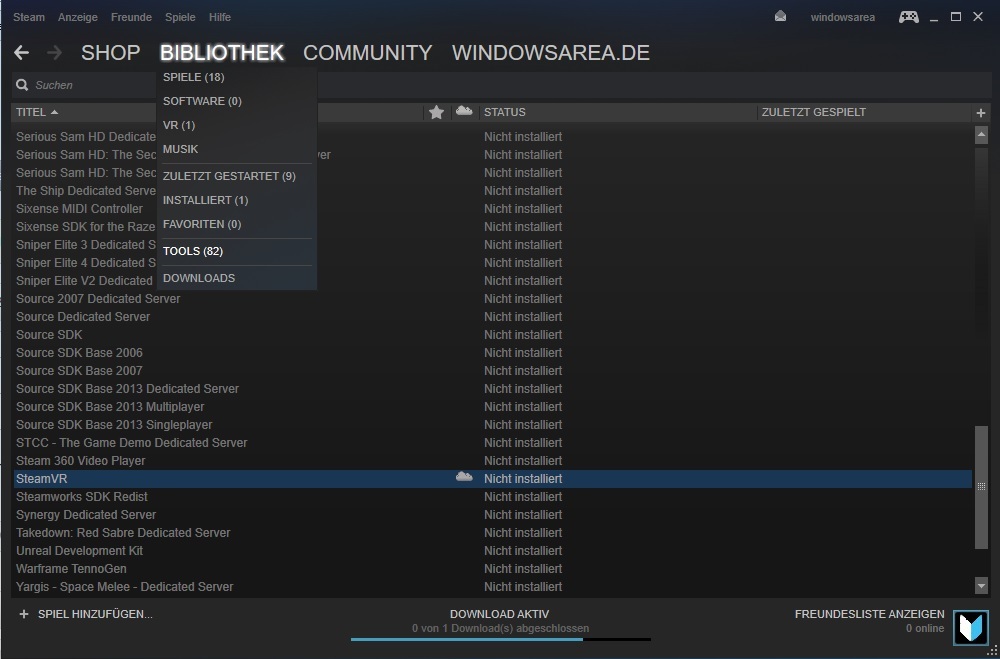
Task: Click the download progress bar
Action: coord(501,639)
